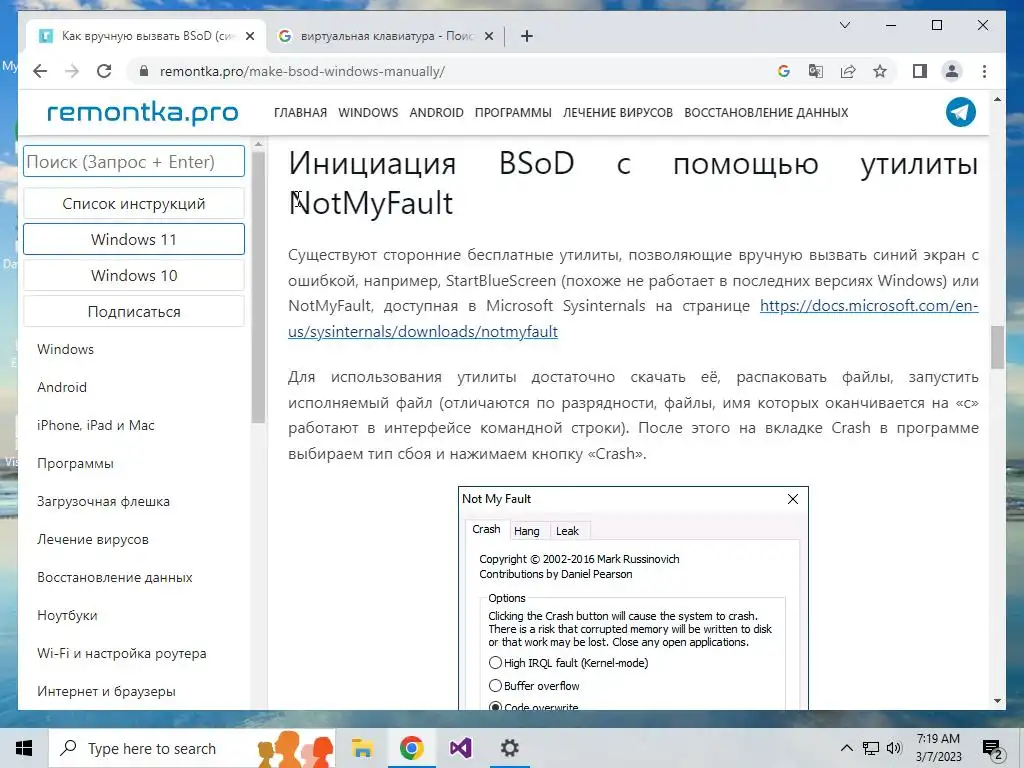Open ВОССТАНОВЛЕНИЕ ДАННЫХ menu item
The width and height of the screenshot is (1024, 768).
click(766, 112)
